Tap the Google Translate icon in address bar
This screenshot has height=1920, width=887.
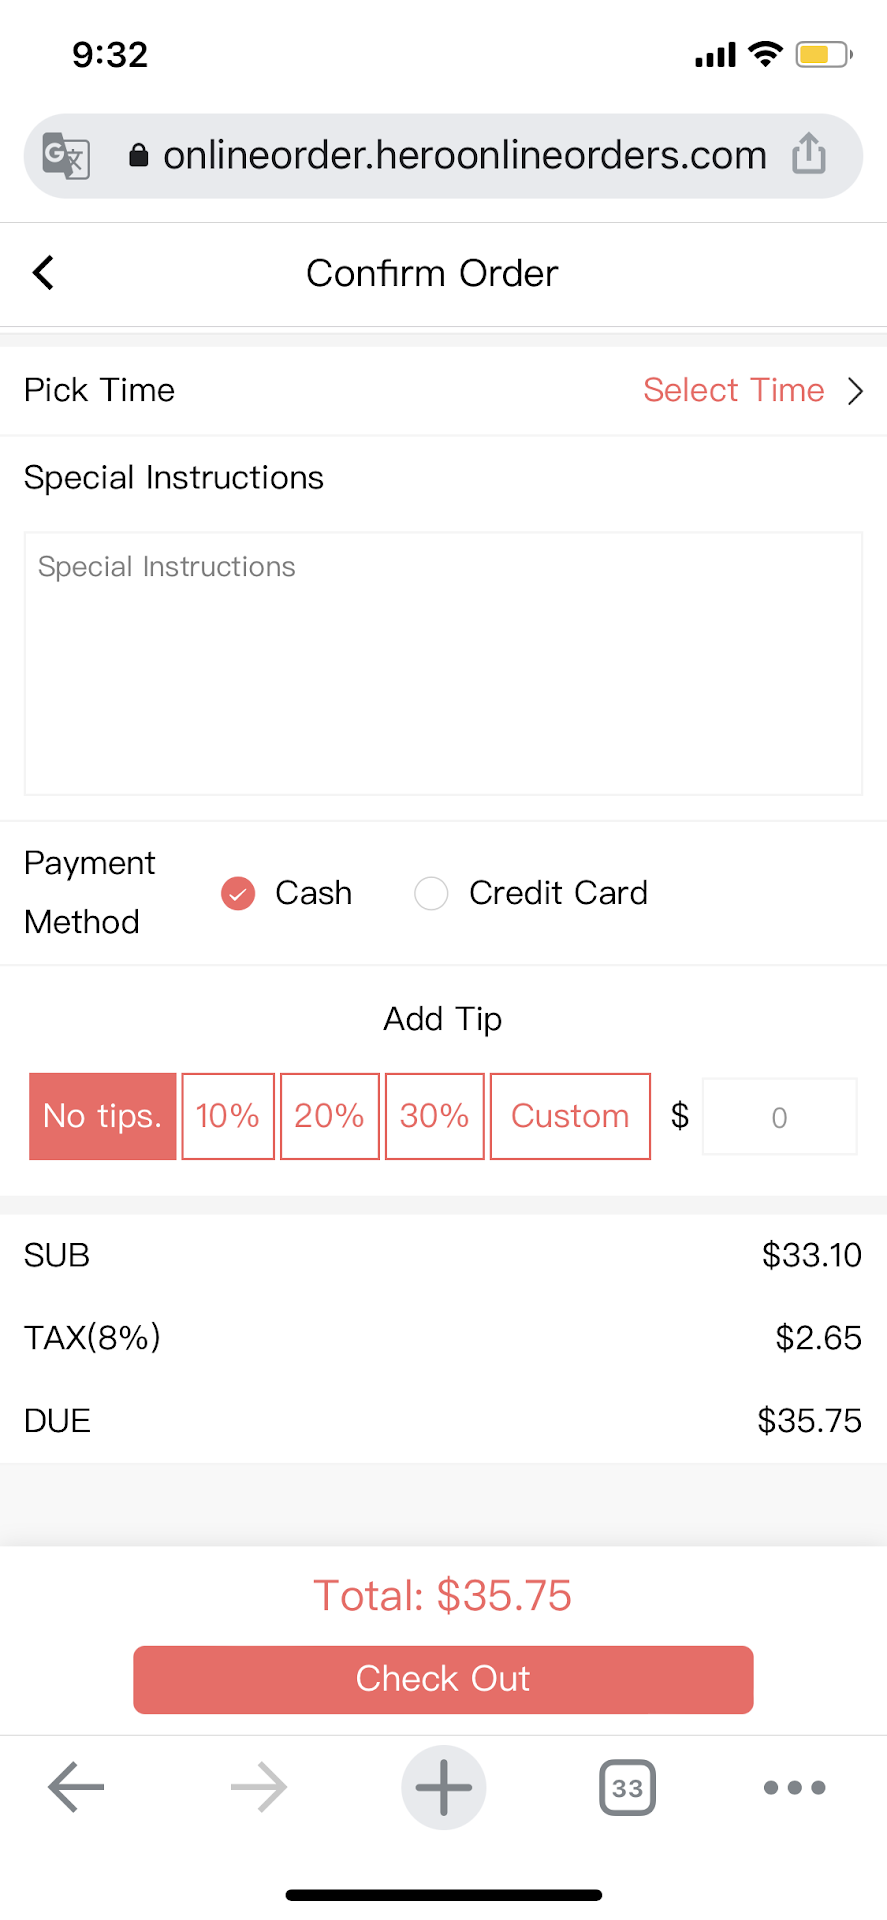tap(66, 156)
